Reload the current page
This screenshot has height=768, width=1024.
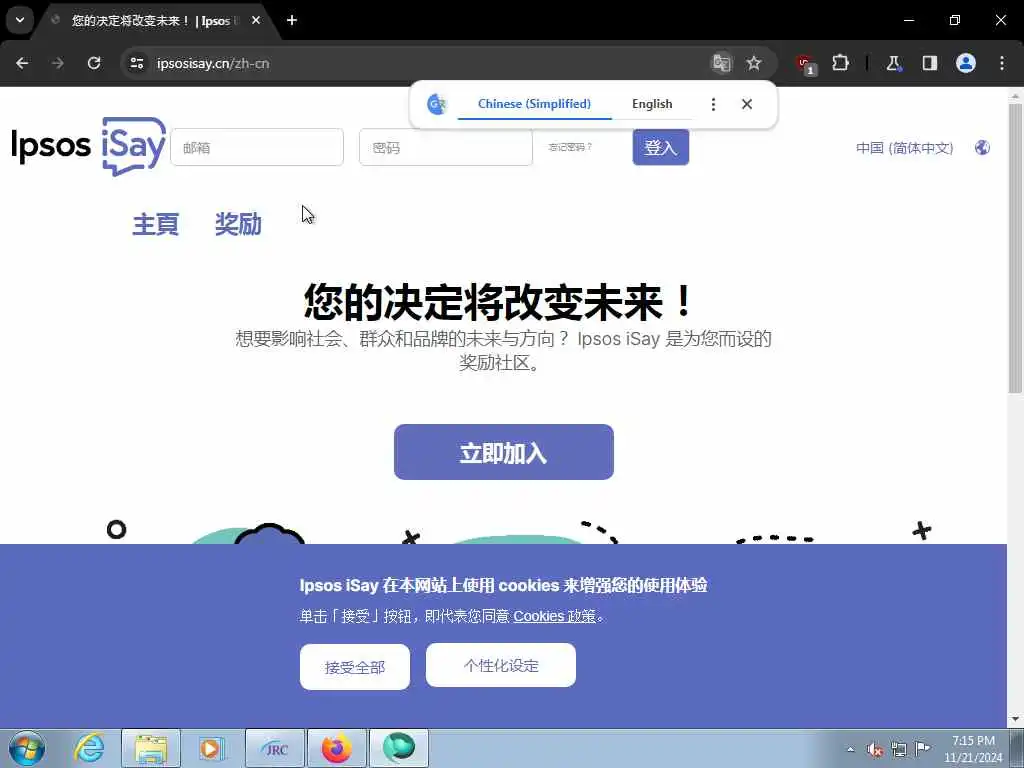[x=94, y=63]
